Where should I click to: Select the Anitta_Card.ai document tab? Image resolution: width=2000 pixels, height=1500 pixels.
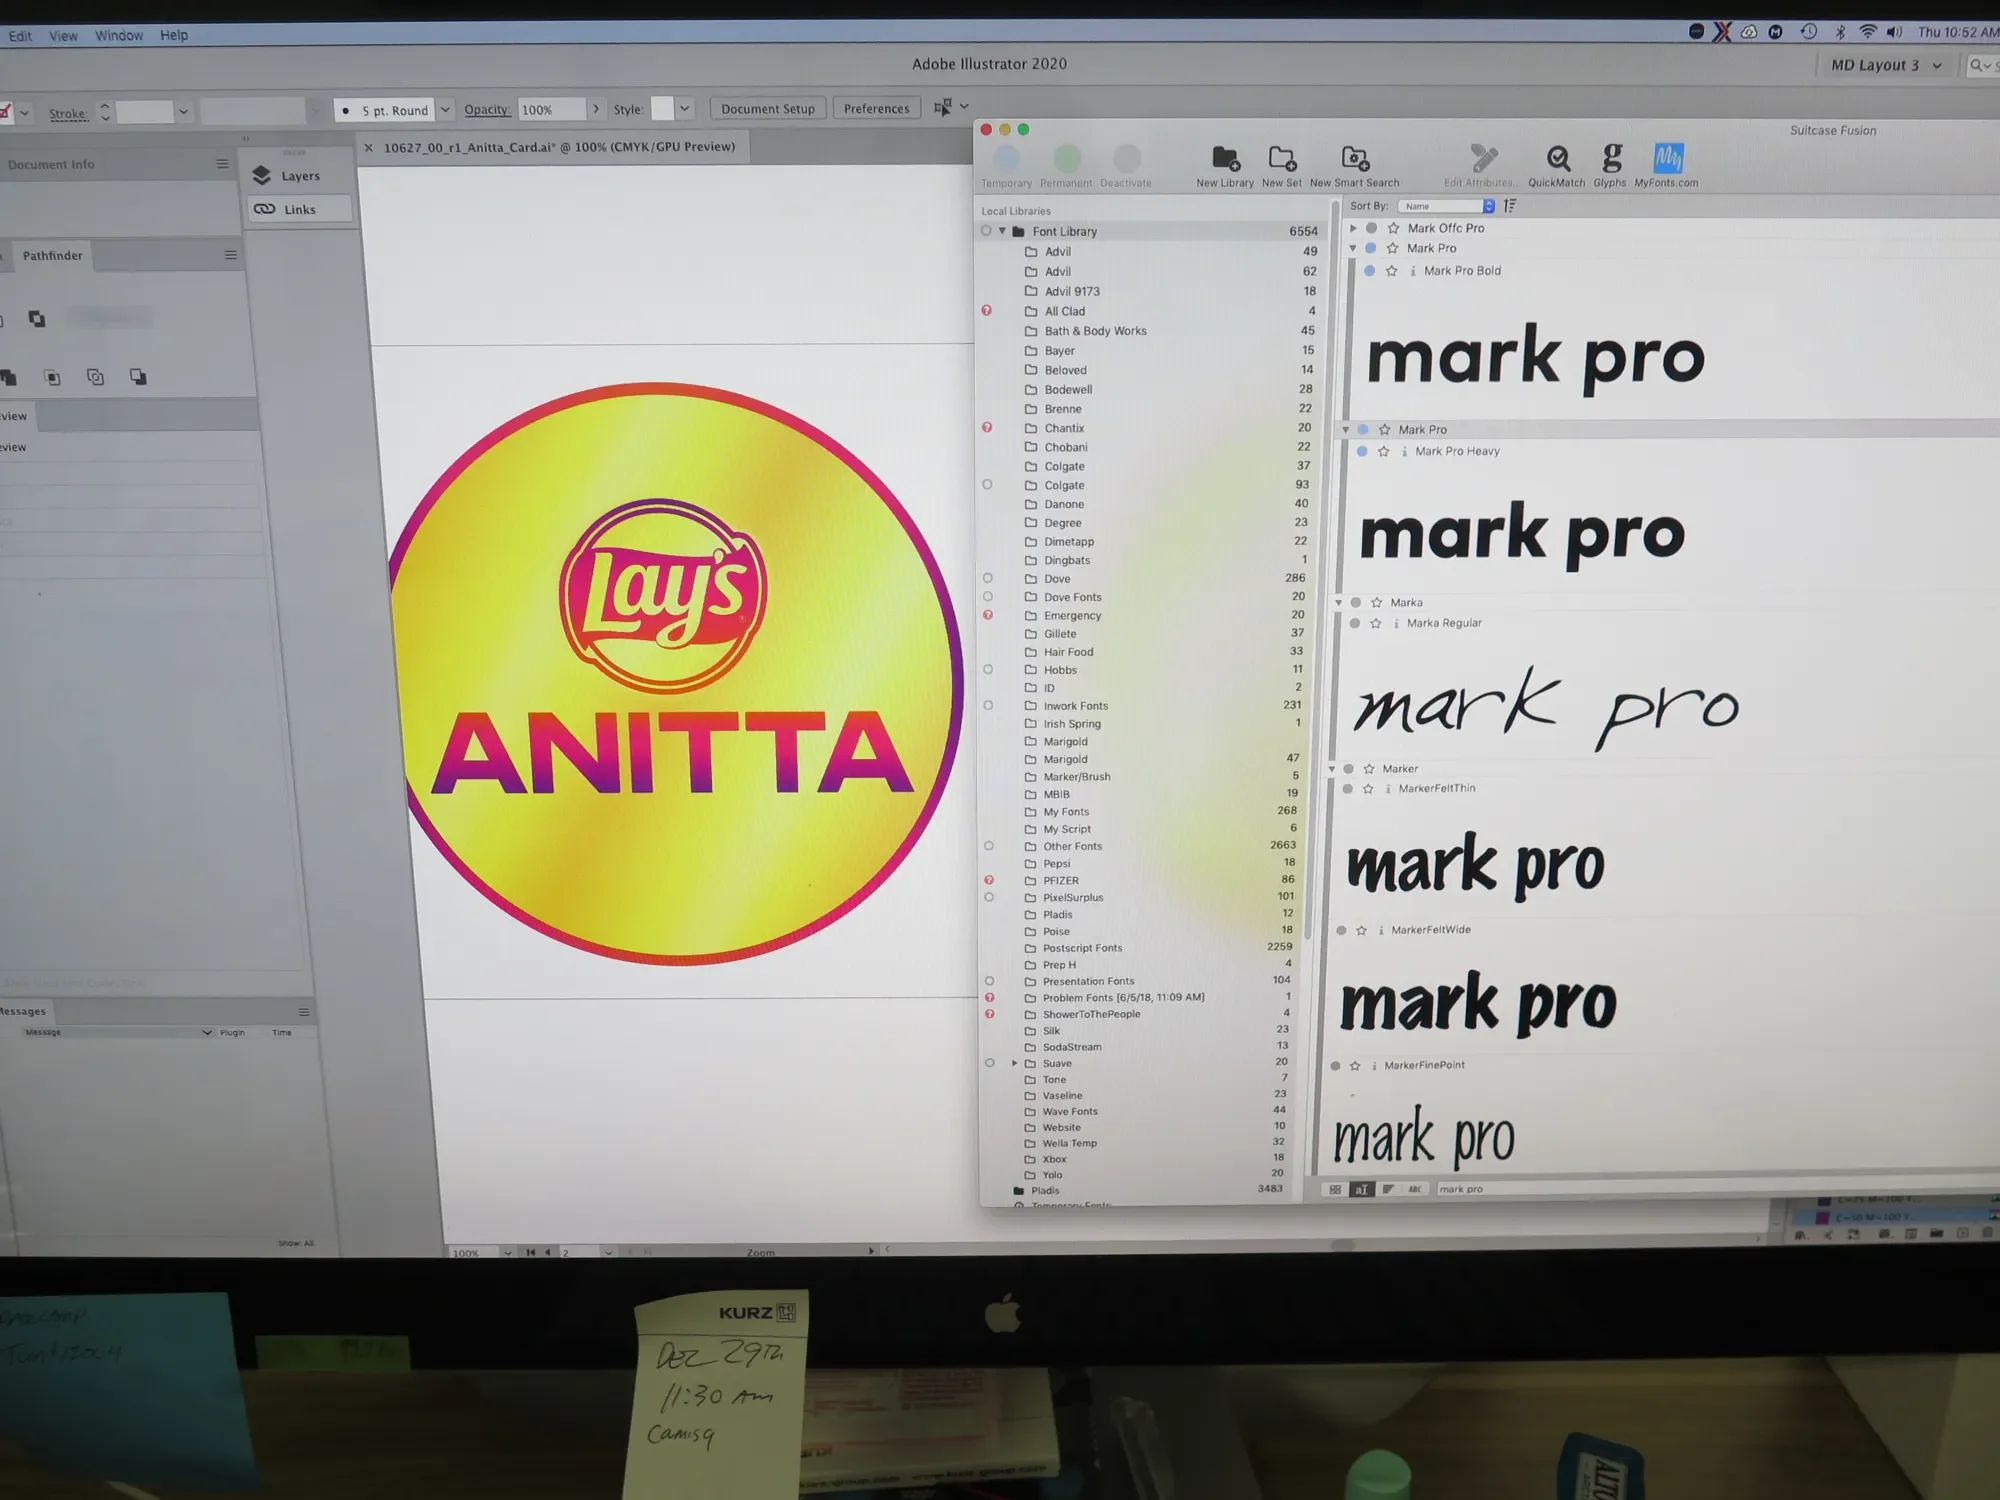558,147
